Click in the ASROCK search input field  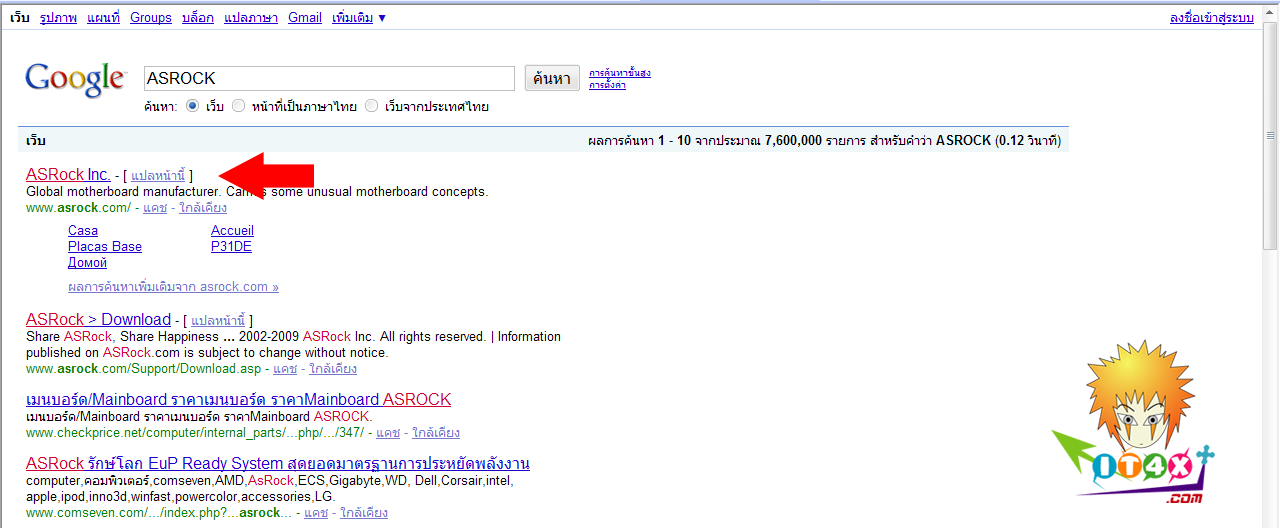coord(329,78)
